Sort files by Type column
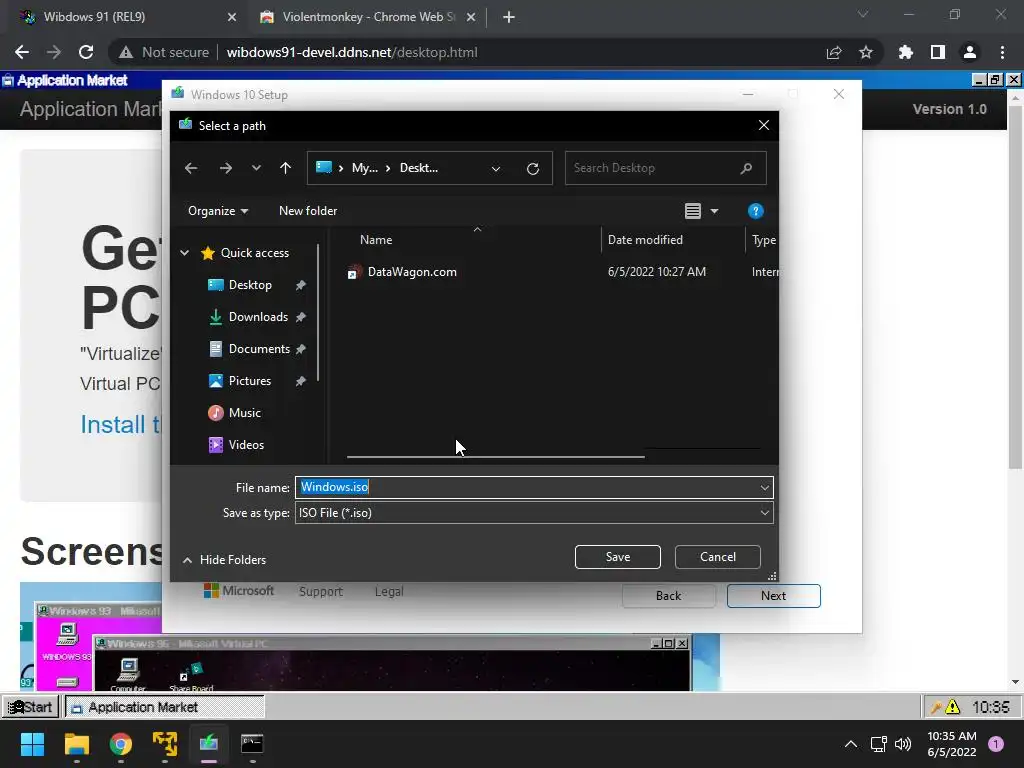 coord(763,240)
